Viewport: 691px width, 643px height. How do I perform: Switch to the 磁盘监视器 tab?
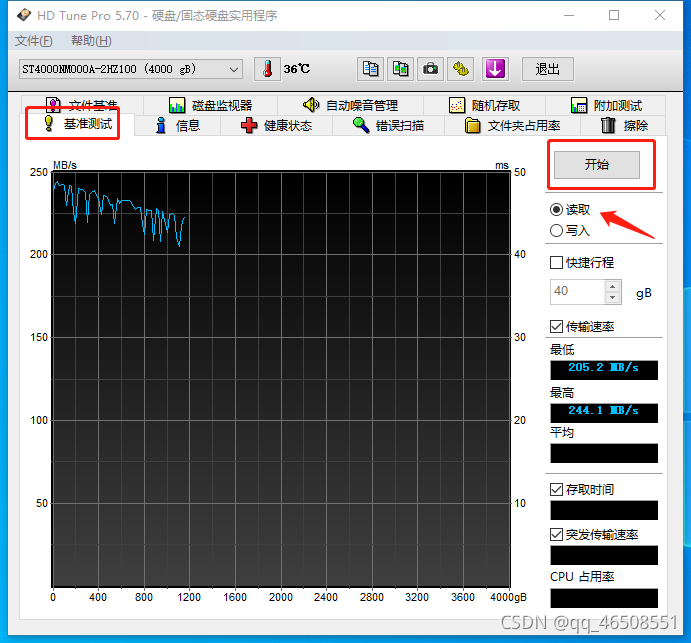point(210,105)
